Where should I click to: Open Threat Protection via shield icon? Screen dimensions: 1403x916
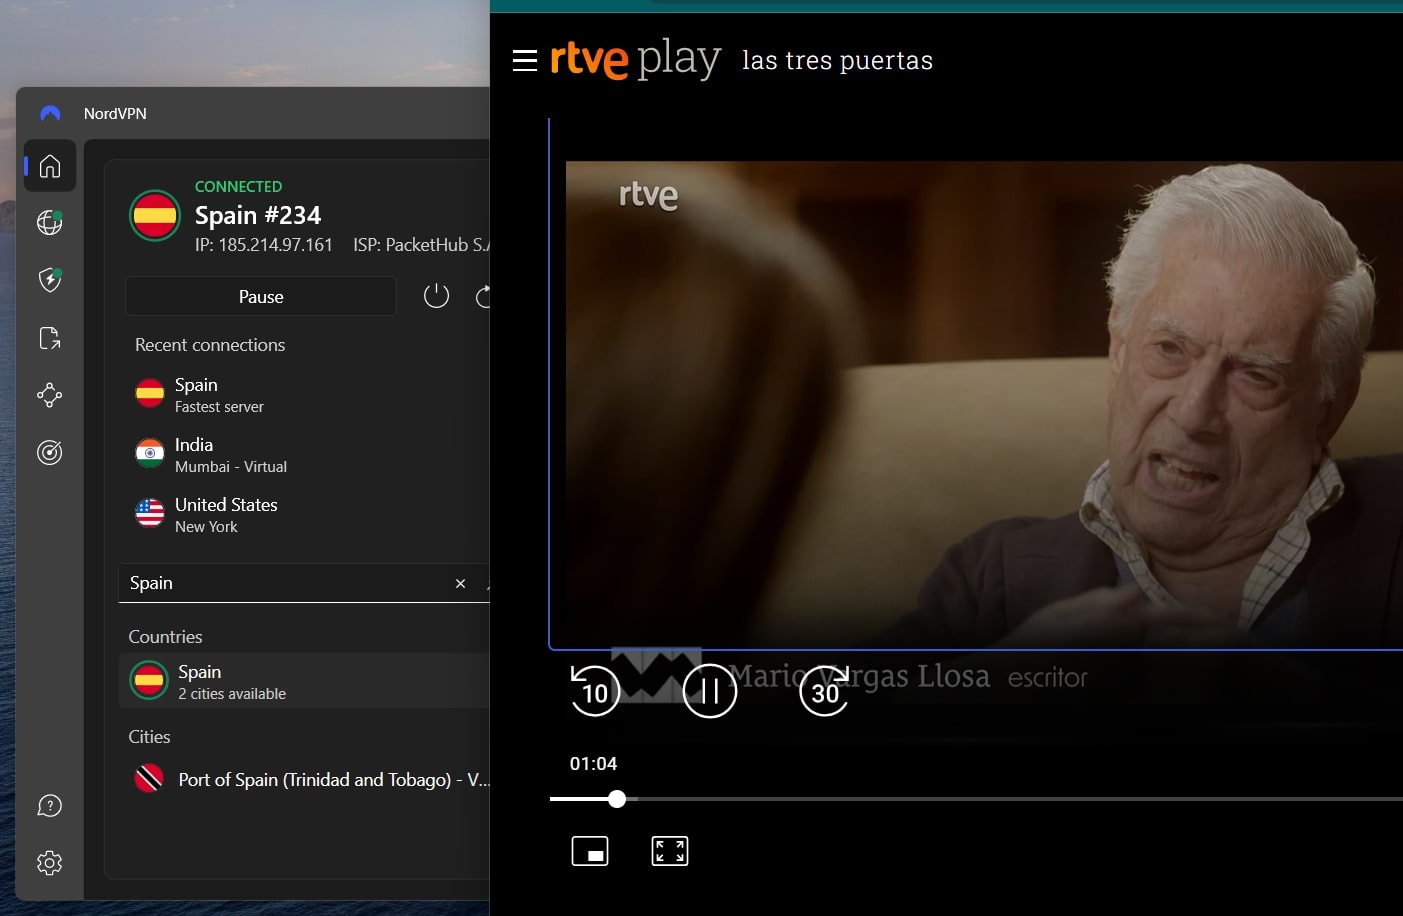49,280
